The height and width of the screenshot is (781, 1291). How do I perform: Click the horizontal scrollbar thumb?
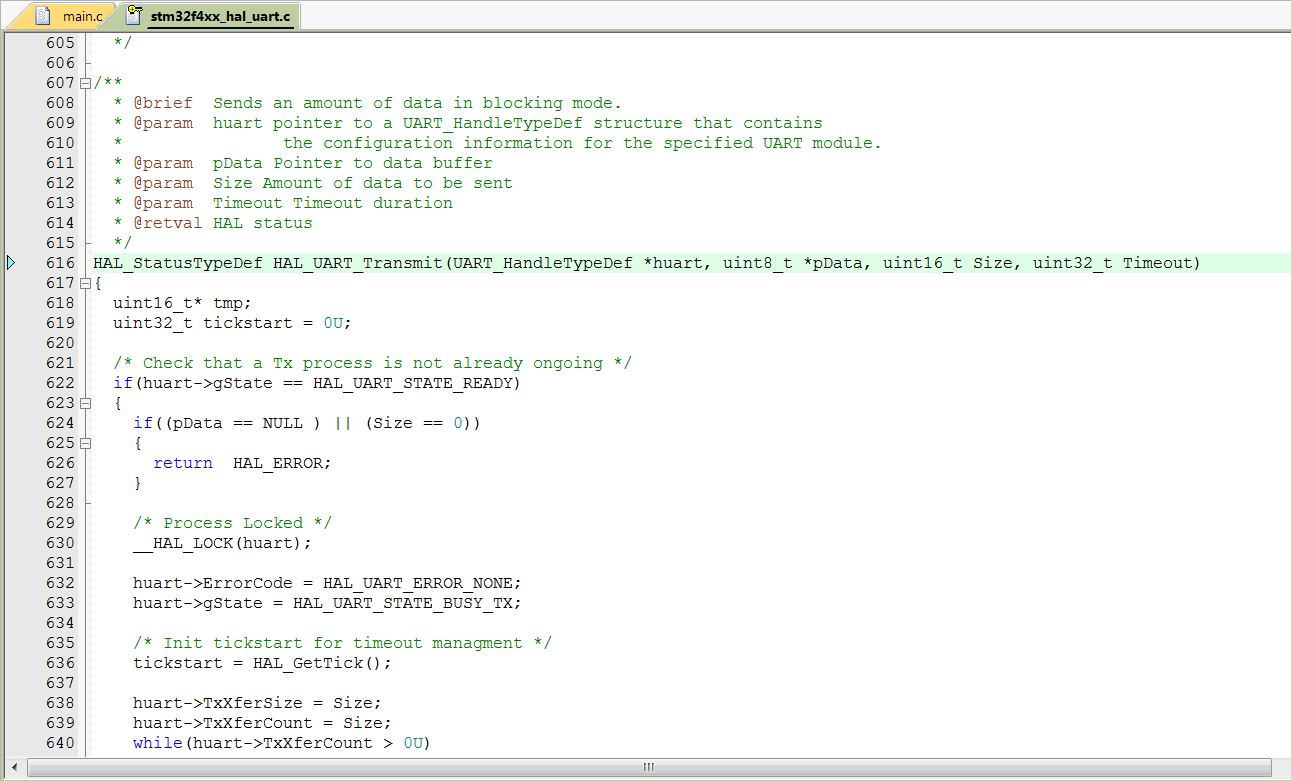(648, 767)
